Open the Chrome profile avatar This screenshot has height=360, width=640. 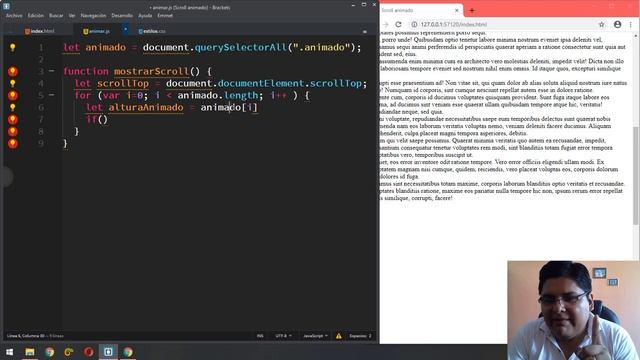(x=617, y=24)
